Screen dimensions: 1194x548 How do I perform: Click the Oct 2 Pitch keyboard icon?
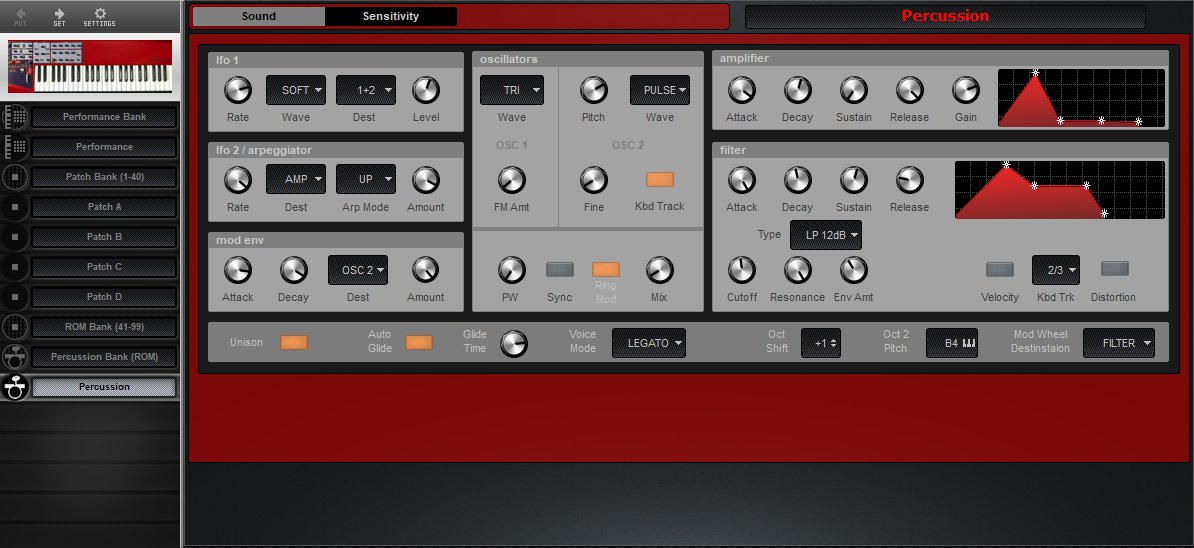[967, 343]
